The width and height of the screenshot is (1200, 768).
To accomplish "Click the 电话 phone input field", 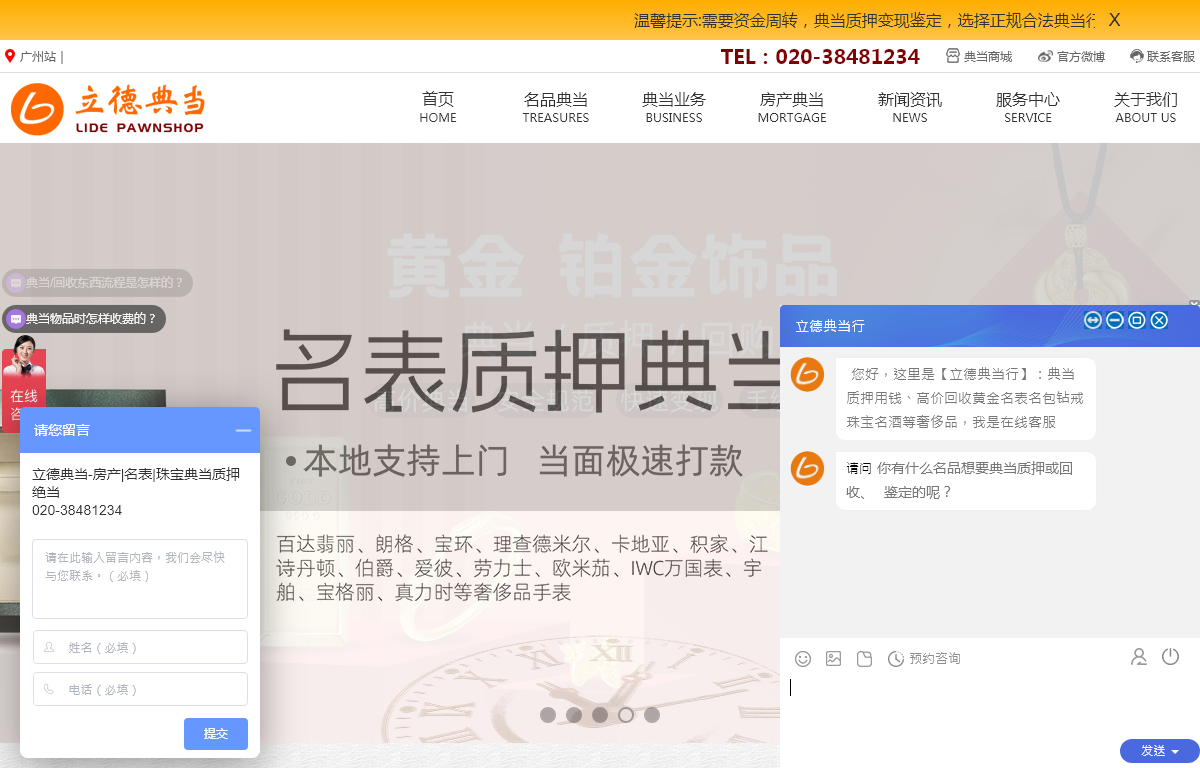I will click(x=140, y=689).
